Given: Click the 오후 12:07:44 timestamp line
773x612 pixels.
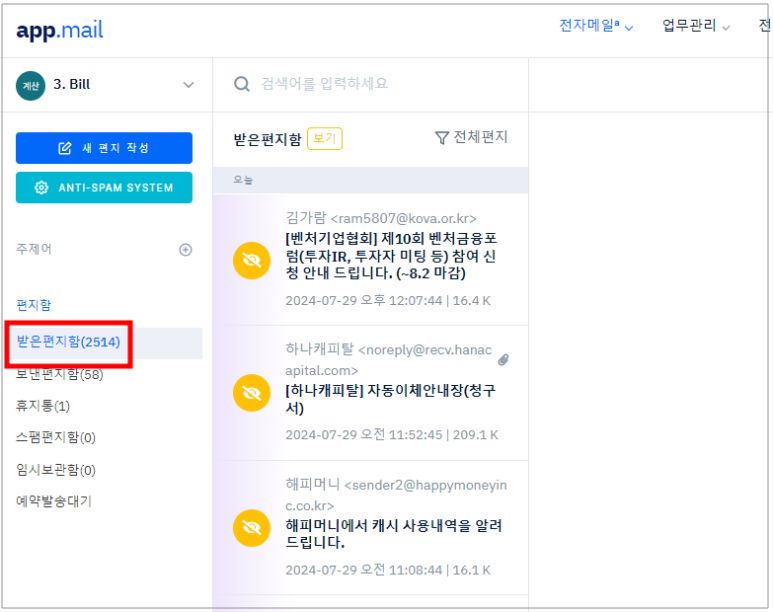Looking at the screenshot, I should pos(388,300).
